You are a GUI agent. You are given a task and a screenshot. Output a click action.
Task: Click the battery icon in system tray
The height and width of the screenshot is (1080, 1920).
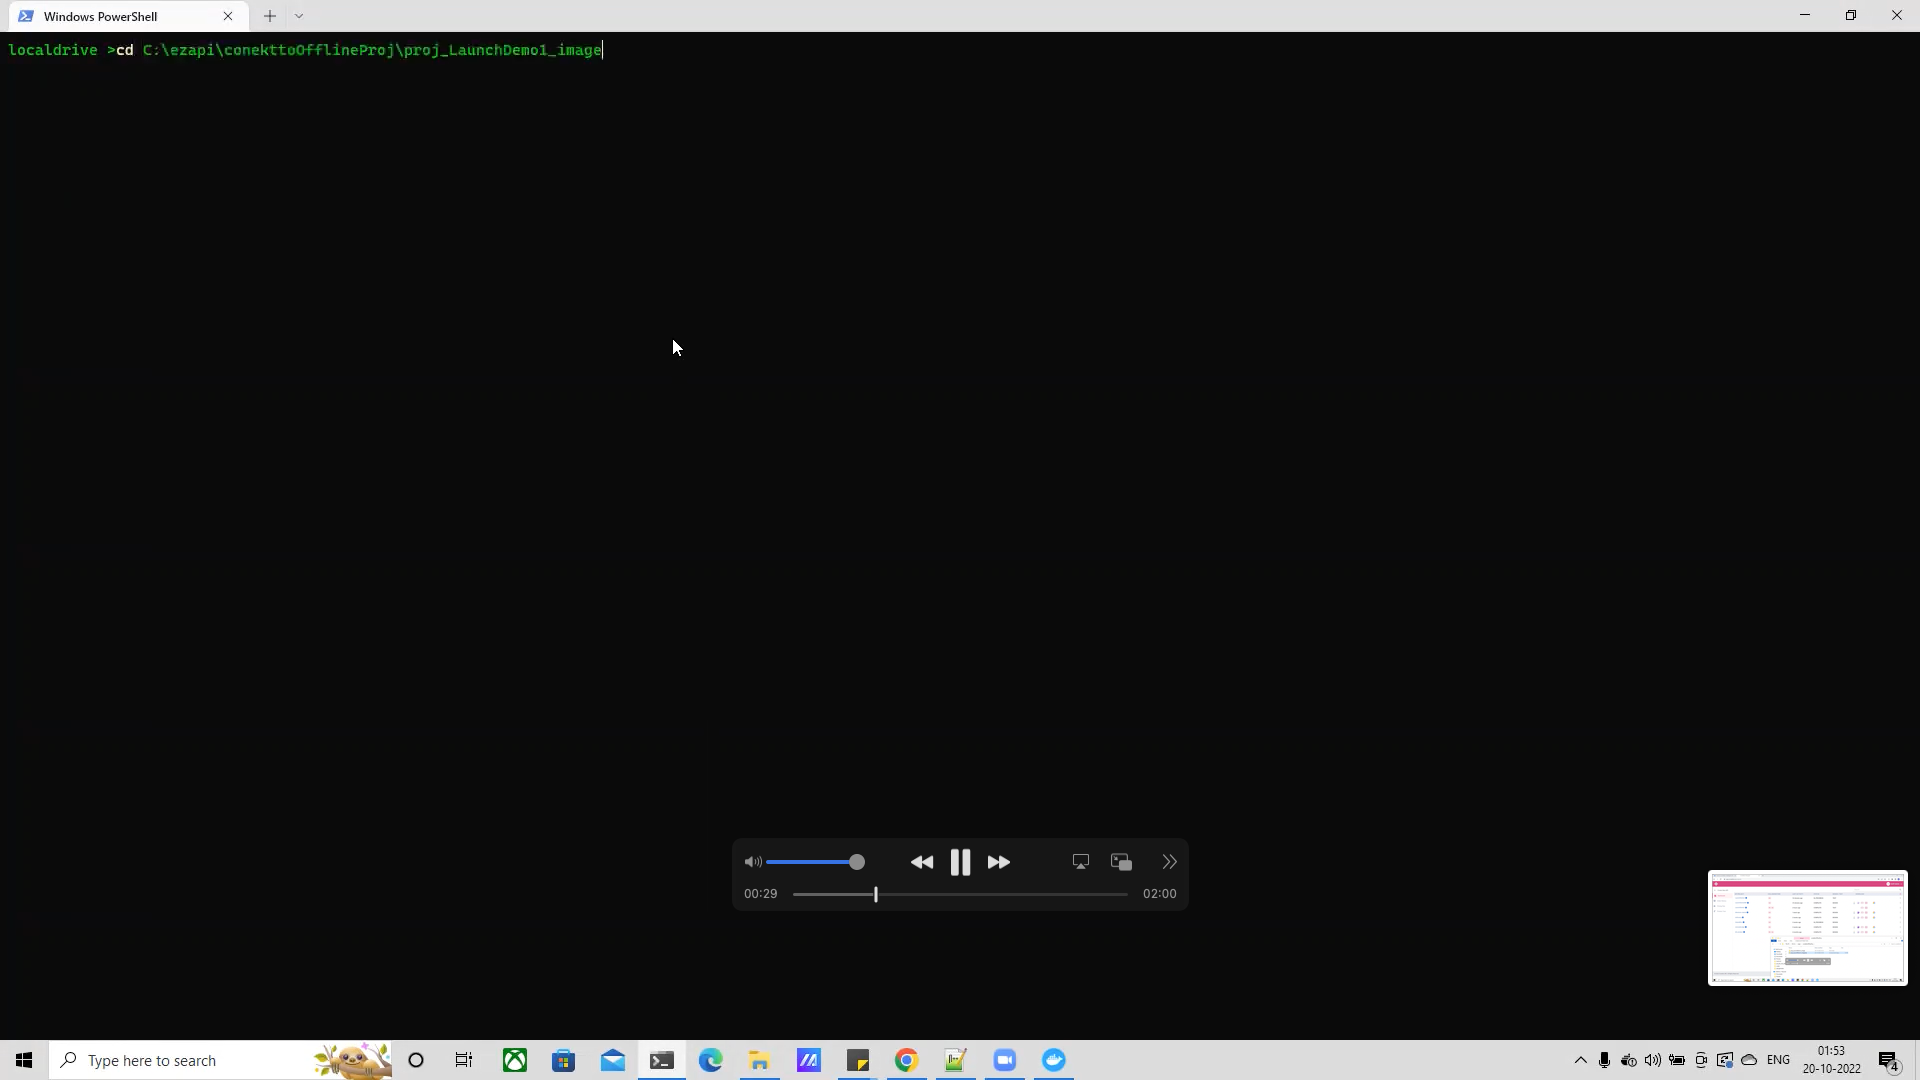point(1677,1061)
